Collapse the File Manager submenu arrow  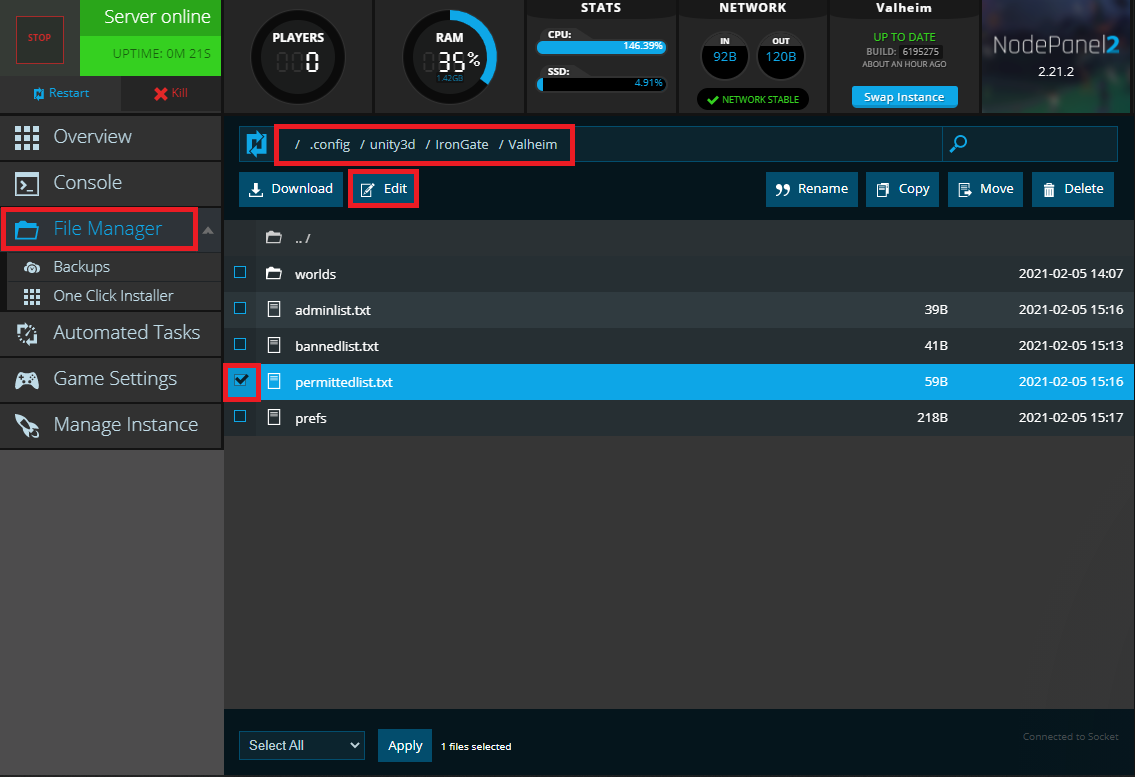pos(208,230)
